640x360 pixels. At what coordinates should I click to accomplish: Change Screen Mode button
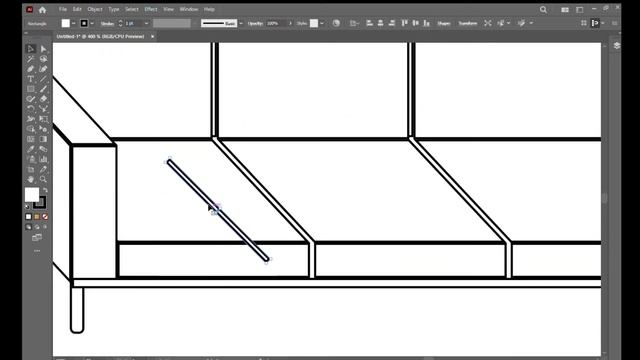(x=37, y=238)
